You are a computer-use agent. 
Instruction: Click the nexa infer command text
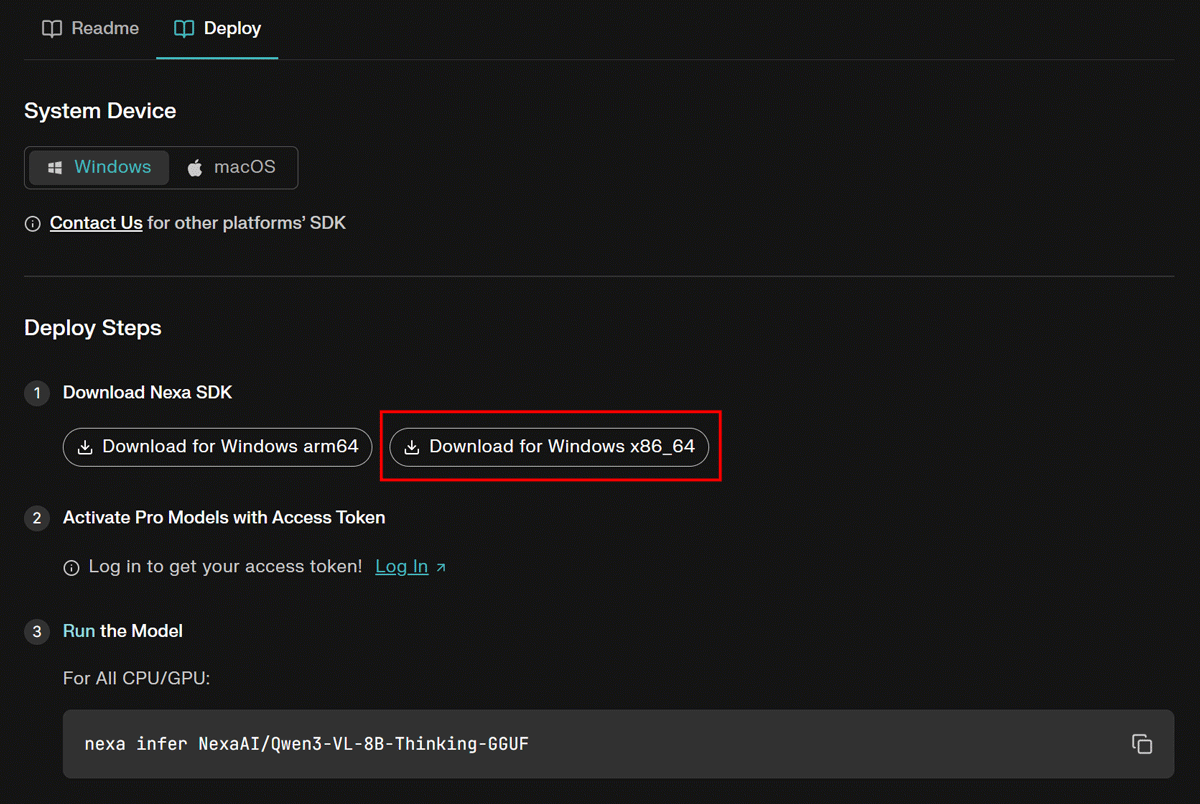tap(306, 744)
